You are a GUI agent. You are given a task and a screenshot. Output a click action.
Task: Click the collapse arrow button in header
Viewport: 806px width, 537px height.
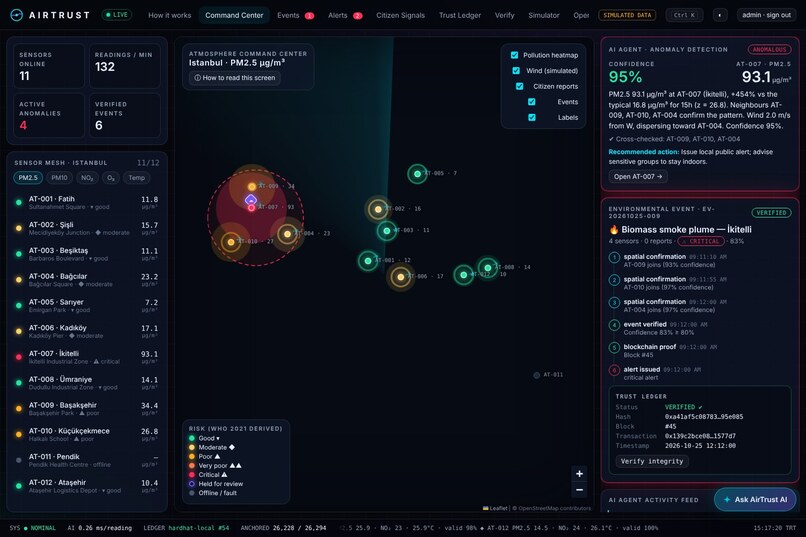(720, 15)
